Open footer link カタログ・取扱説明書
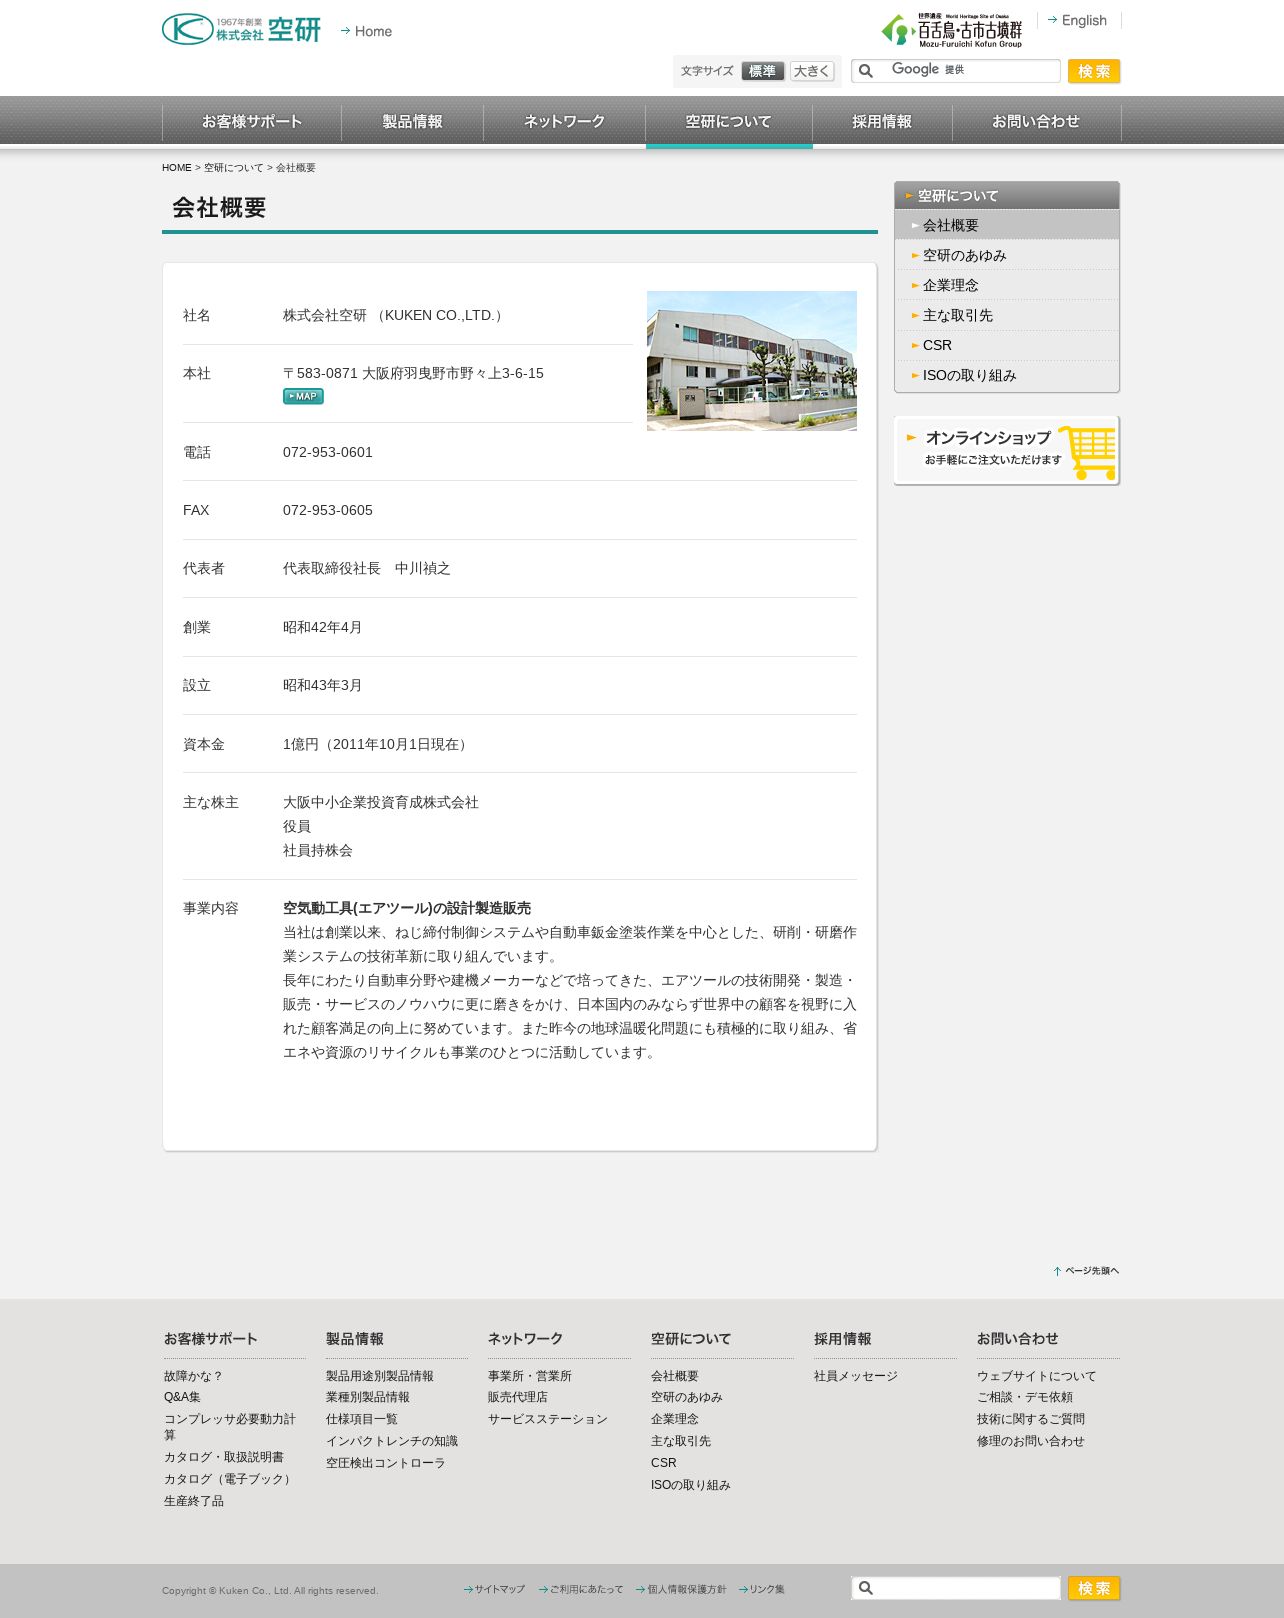This screenshot has width=1284, height=1618. (x=224, y=1458)
